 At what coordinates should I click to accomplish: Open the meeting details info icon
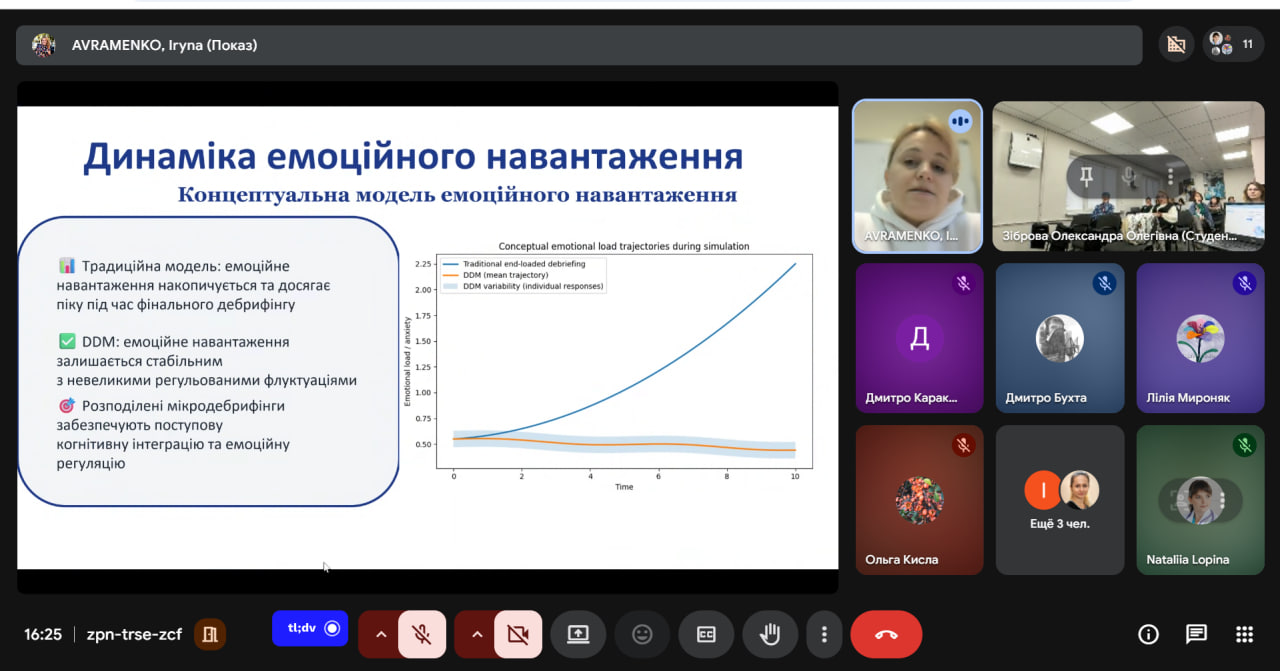pyautogui.click(x=1148, y=634)
